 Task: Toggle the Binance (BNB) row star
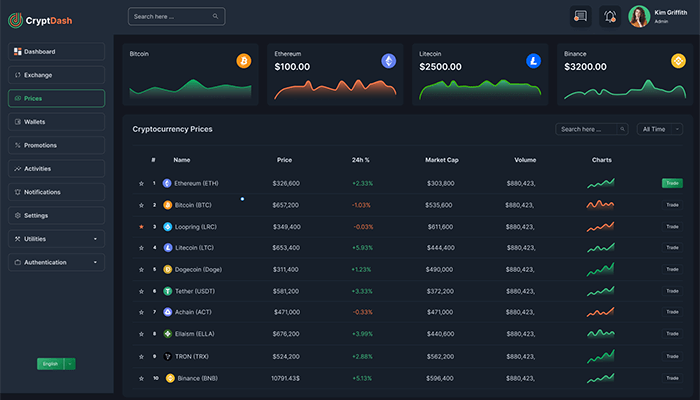point(141,379)
